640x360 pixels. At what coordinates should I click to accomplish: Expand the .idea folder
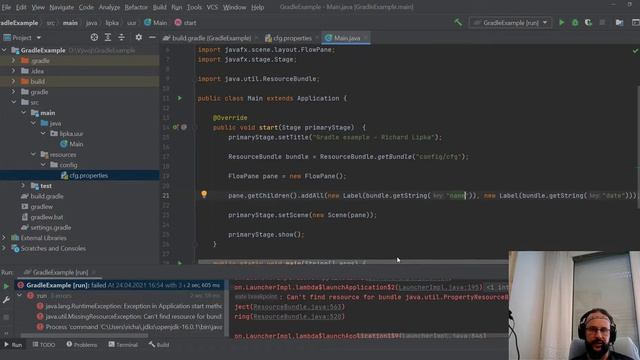click(x=13, y=71)
